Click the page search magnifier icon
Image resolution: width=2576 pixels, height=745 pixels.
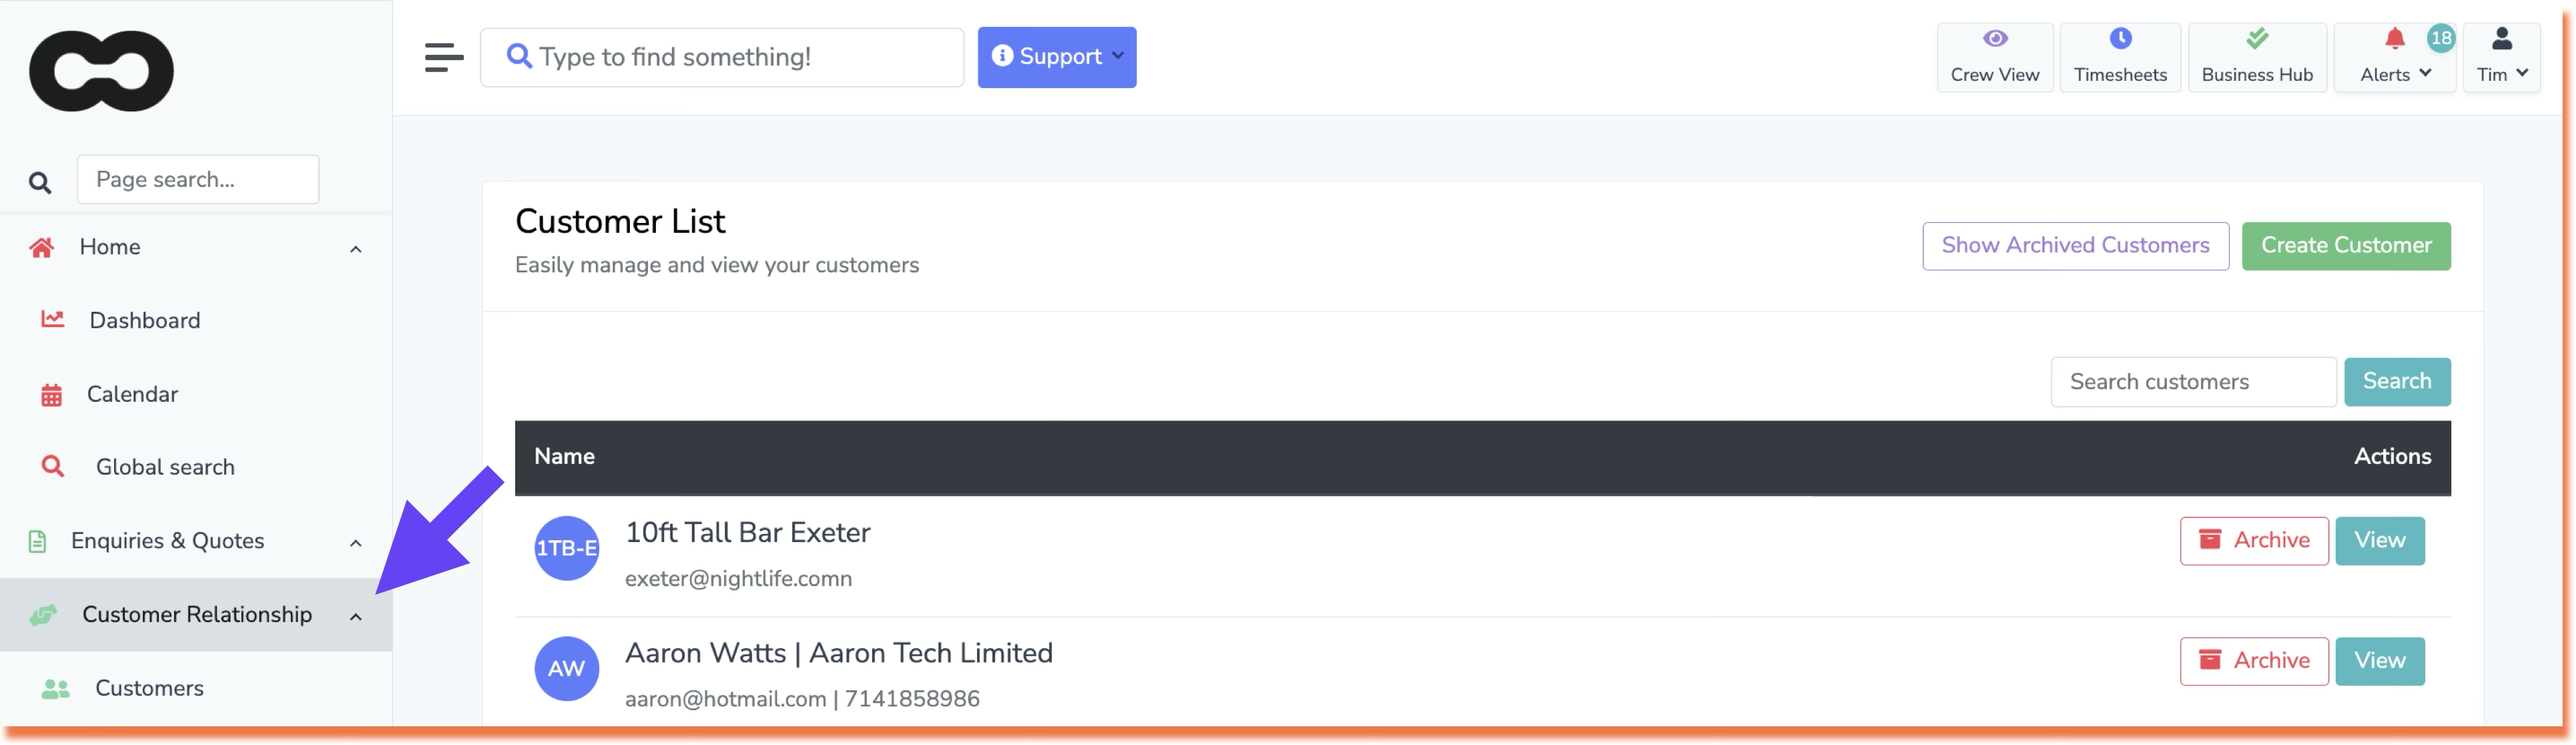point(40,182)
